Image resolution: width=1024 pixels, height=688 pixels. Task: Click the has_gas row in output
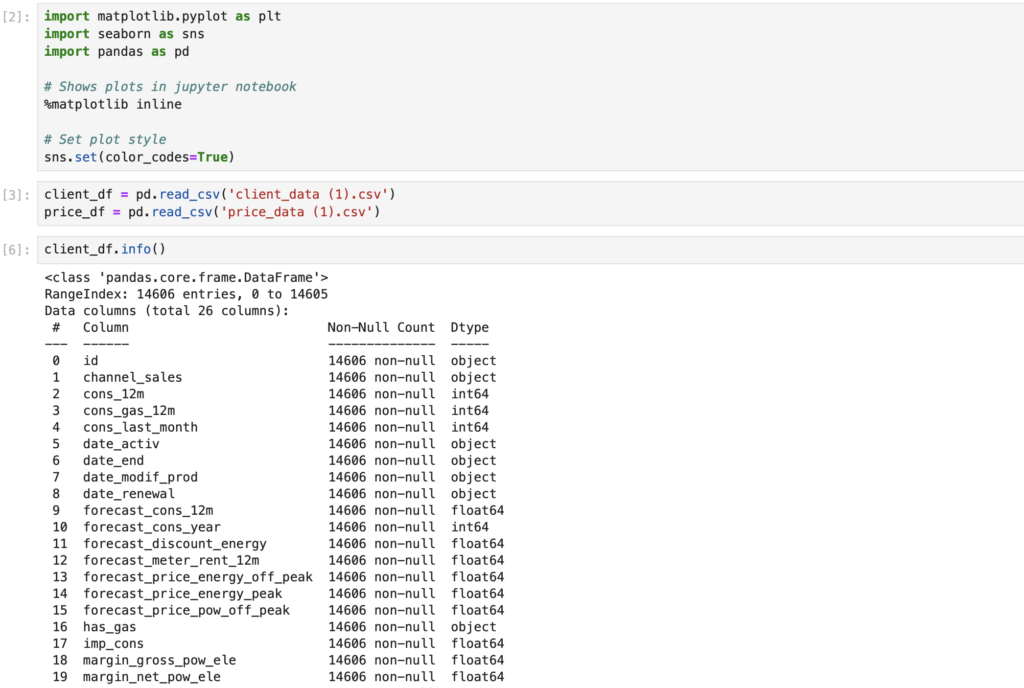pyautogui.click(x=109, y=627)
